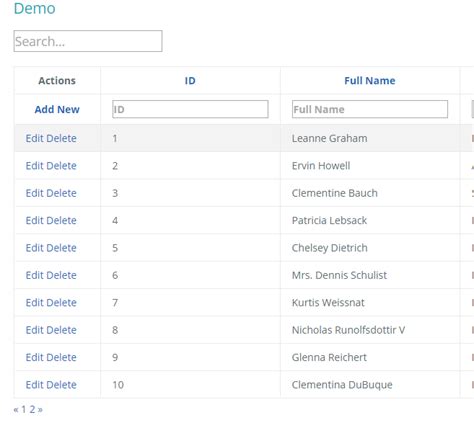Delete the Nicholas Runolfsdottir V row
The height and width of the screenshot is (428, 474).
(x=61, y=330)
